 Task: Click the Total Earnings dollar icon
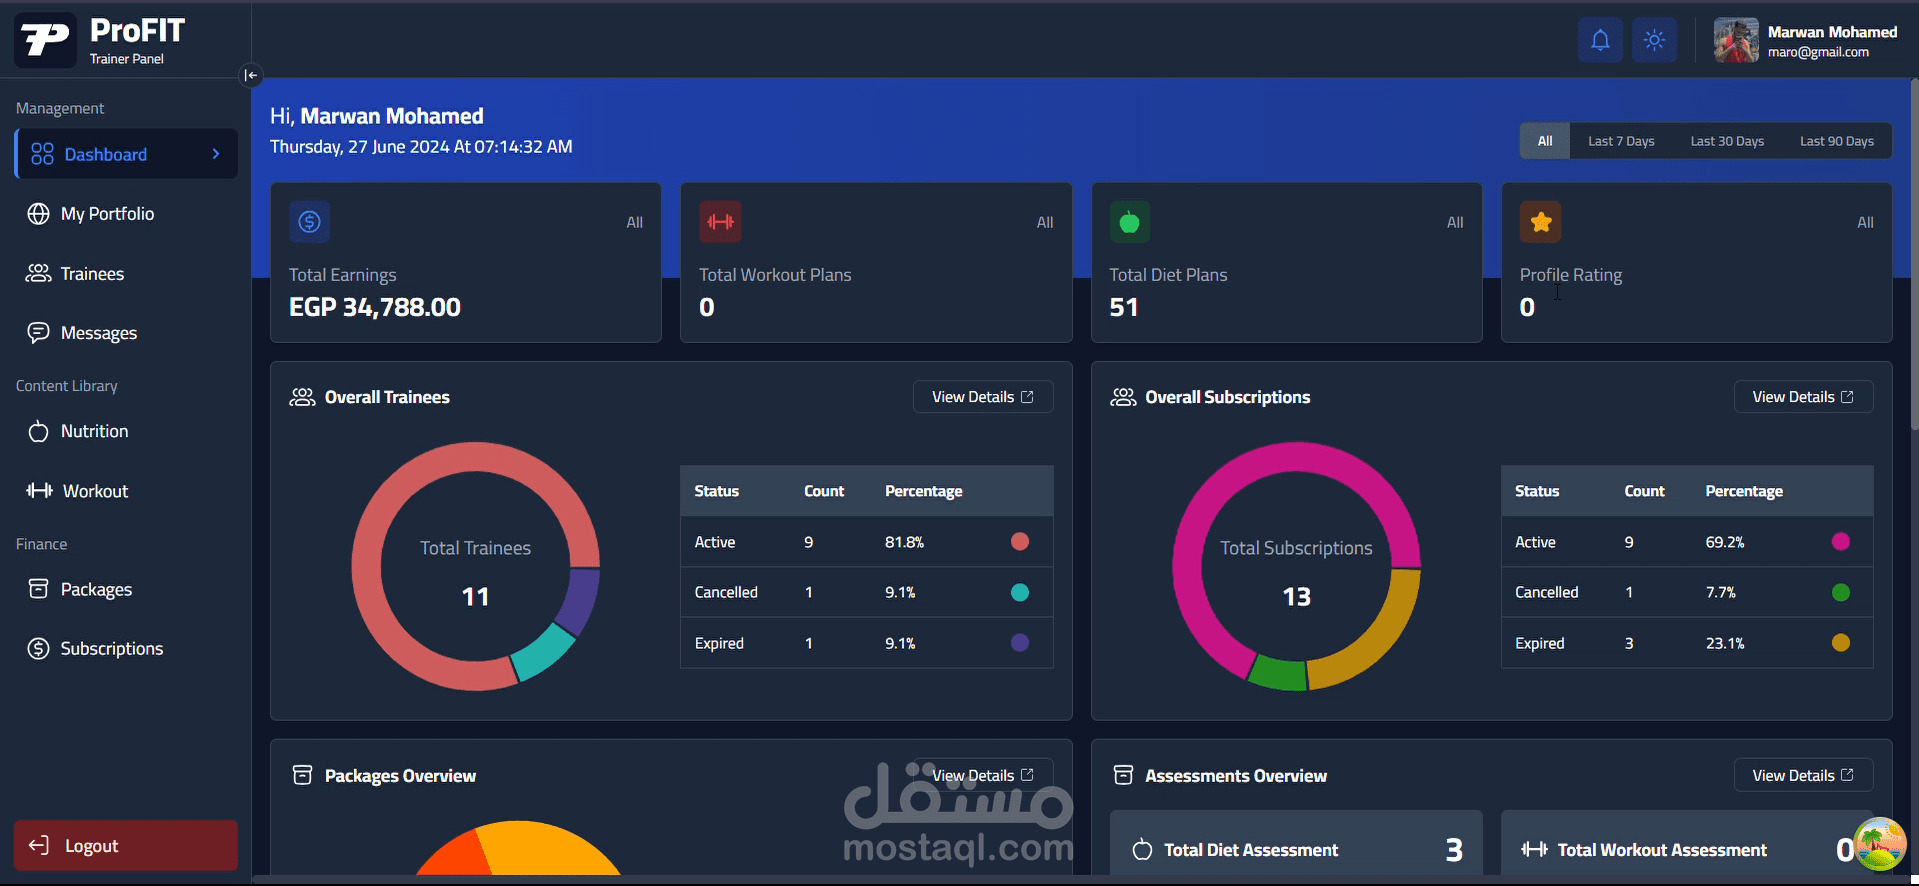click(x=310, y=222)
